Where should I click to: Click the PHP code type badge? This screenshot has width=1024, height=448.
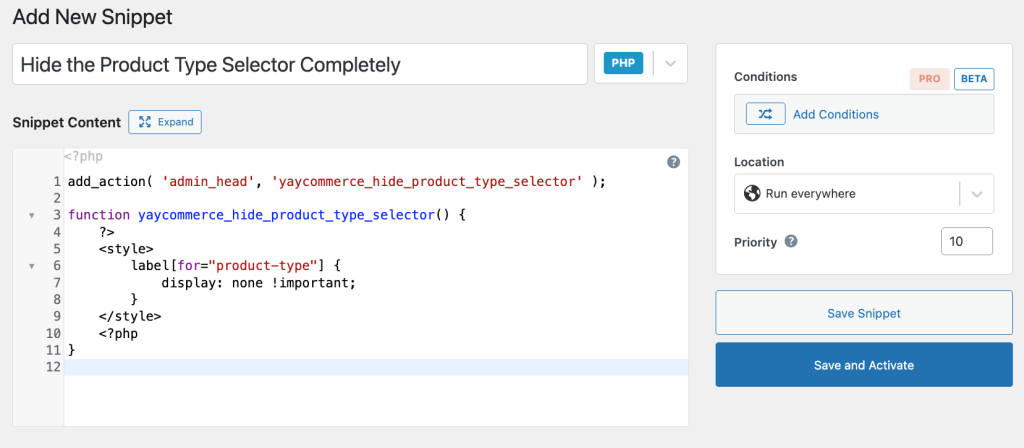coord(623,63)
